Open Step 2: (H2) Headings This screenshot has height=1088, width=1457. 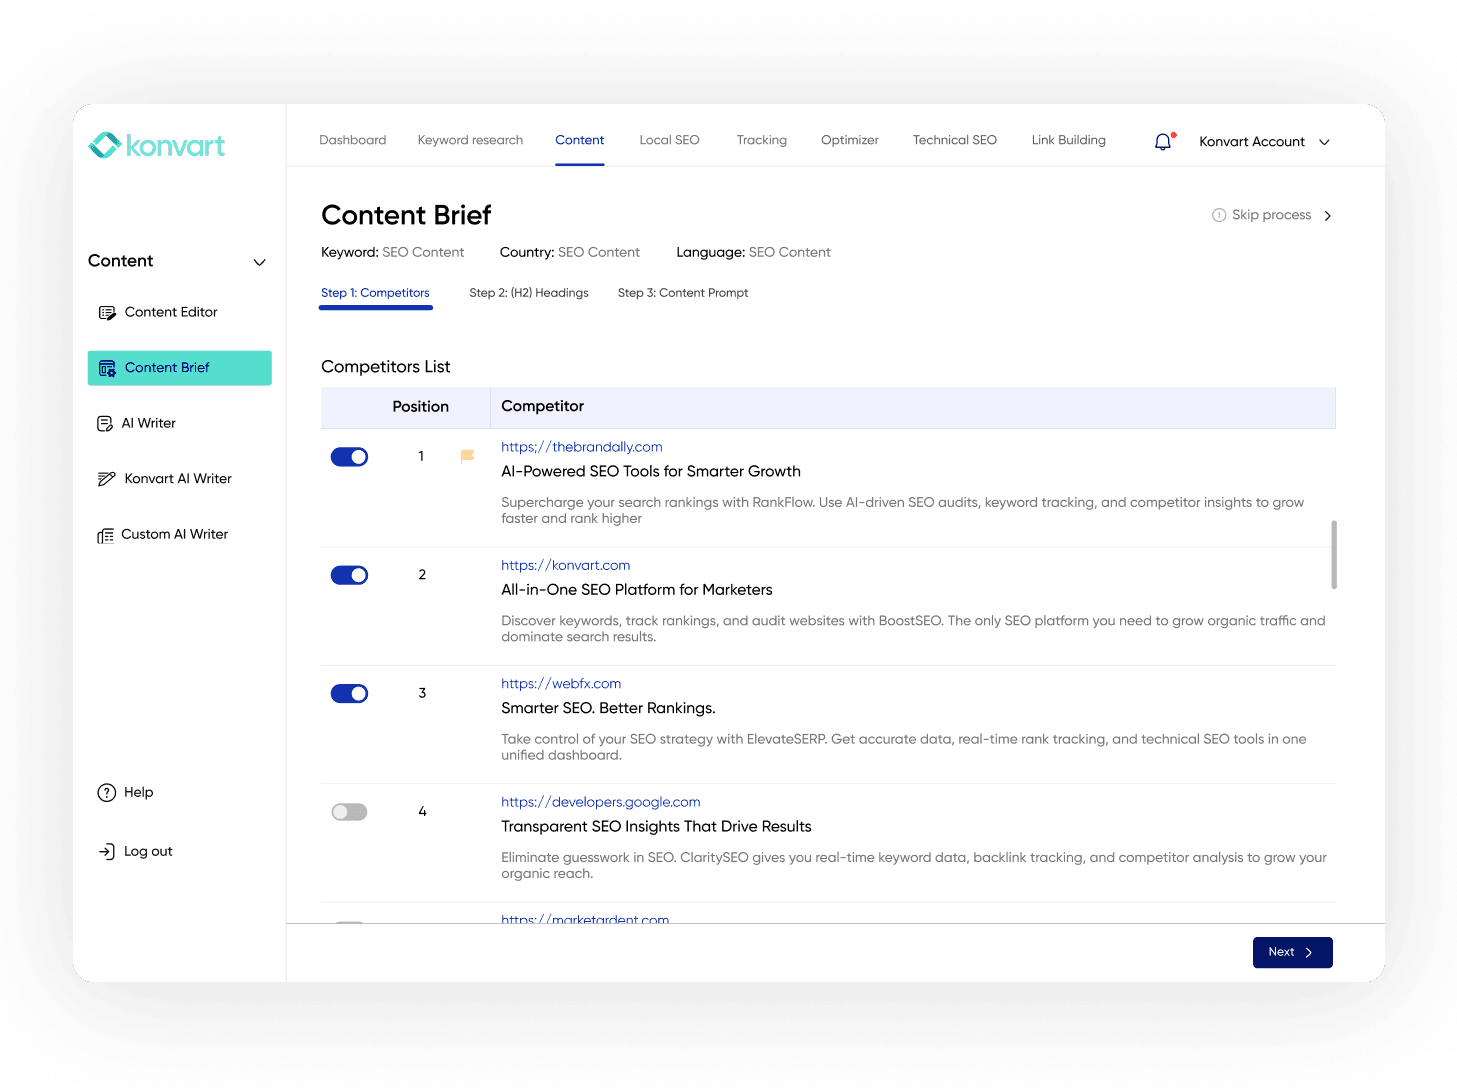click(x=528, y=292)
